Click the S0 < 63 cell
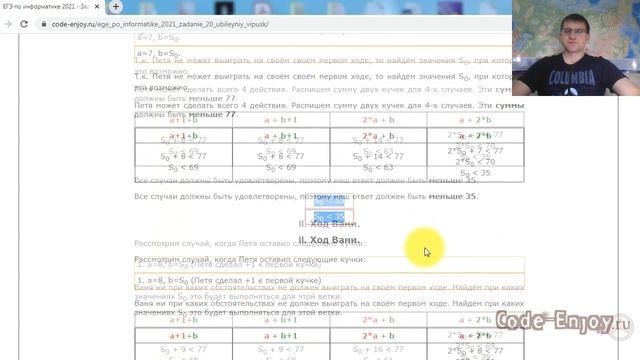Screen dimensions: 640x360 point(378,168)
